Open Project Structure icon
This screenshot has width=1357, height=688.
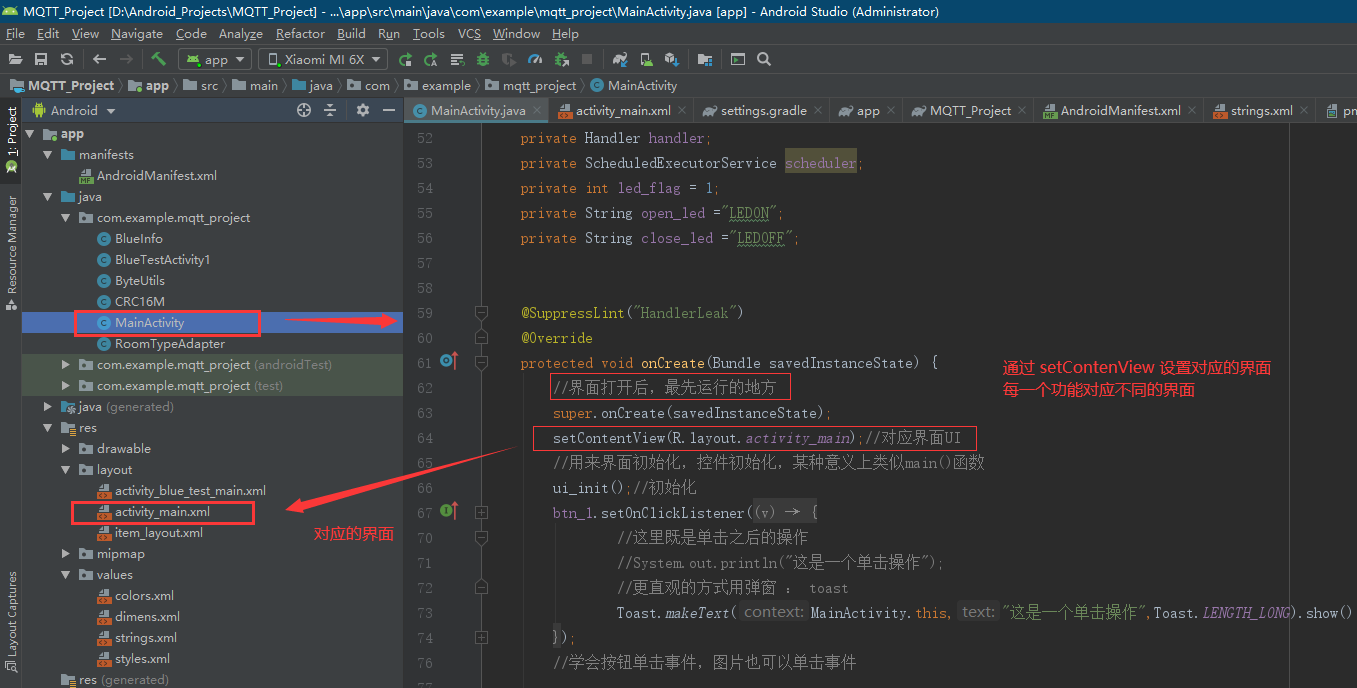tap(705, 59)
